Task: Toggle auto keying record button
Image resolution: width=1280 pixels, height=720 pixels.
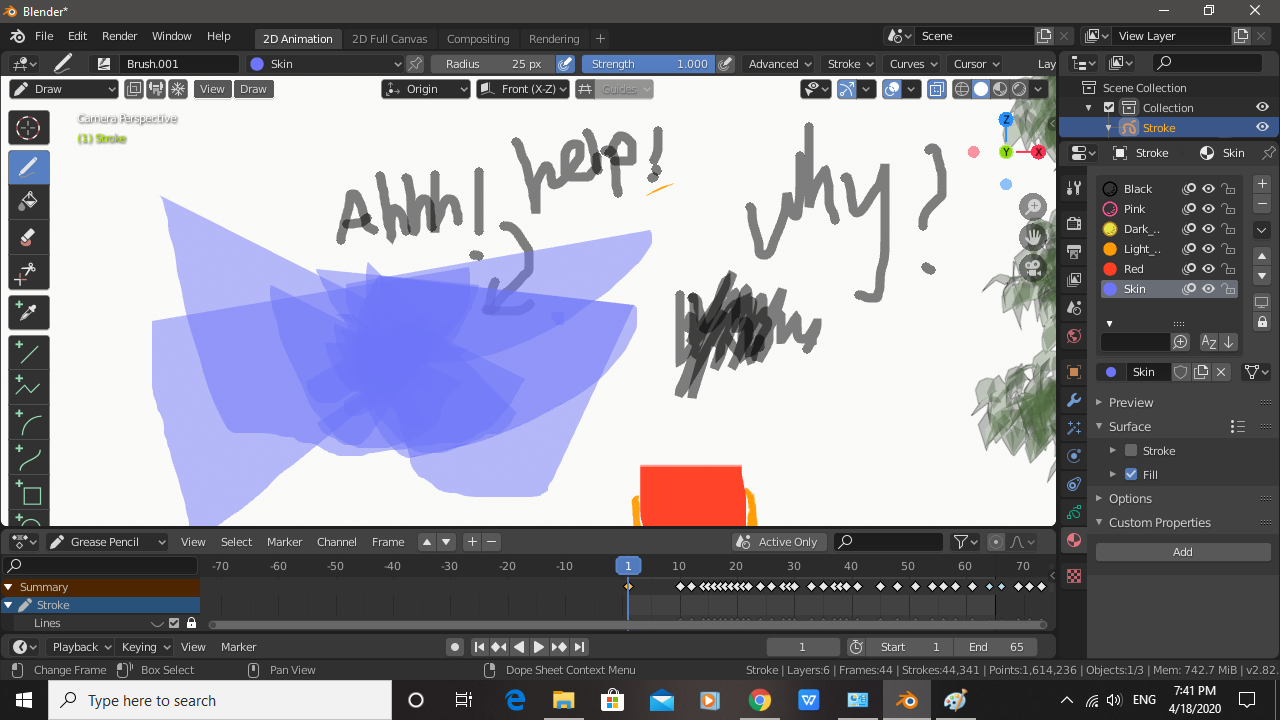Action: pos(454,647)
